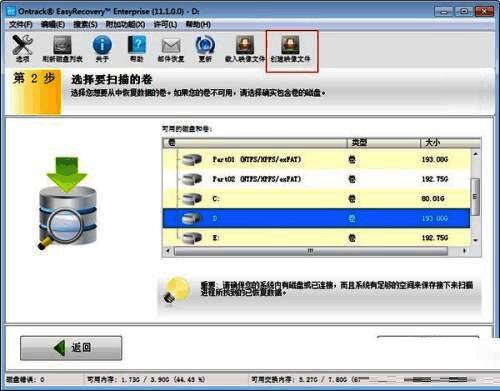Select the highlighted D: volume row
500x391 pixels.
(316, 218)
